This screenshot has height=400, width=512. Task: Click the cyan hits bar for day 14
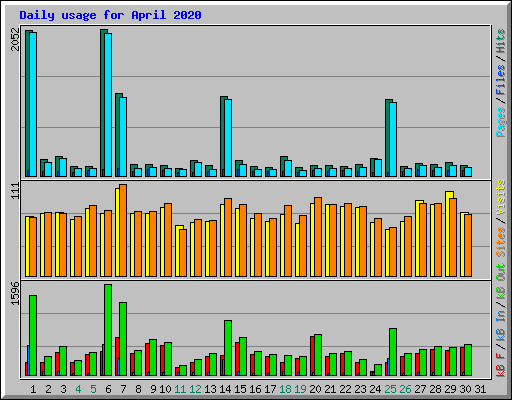coord(228,138)
